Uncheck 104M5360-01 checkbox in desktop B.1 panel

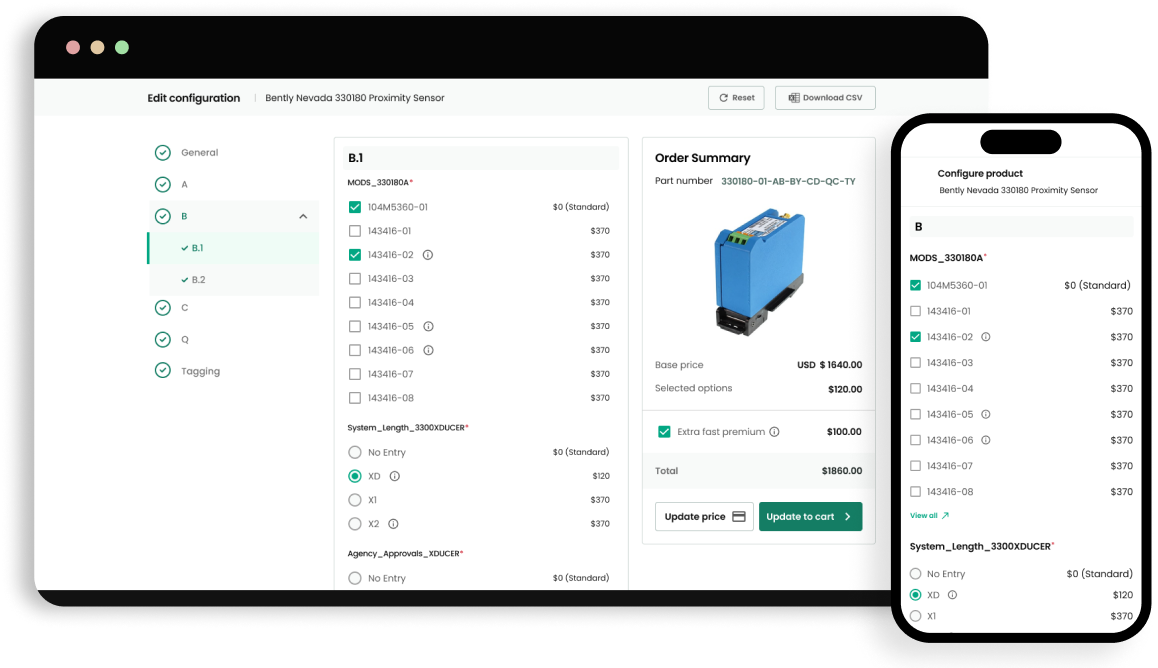coord(355,207)
